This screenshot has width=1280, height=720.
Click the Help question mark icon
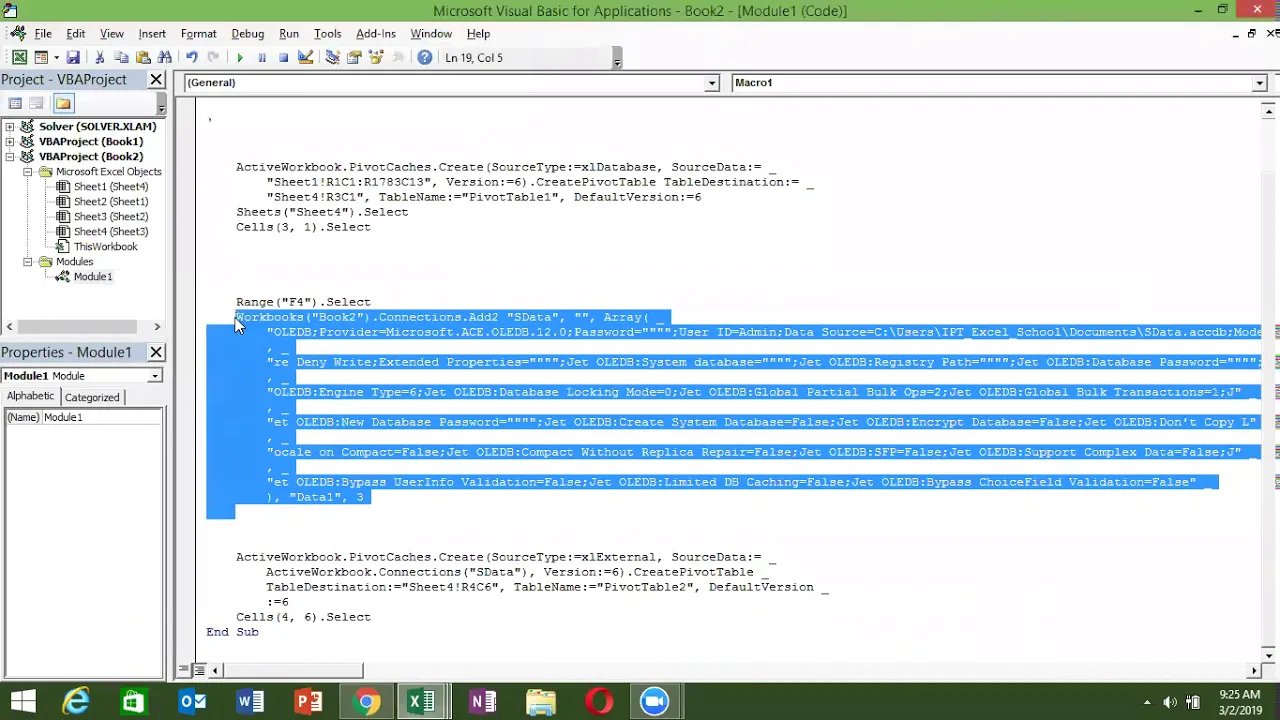pyautogui.click(x=425, y=58)
